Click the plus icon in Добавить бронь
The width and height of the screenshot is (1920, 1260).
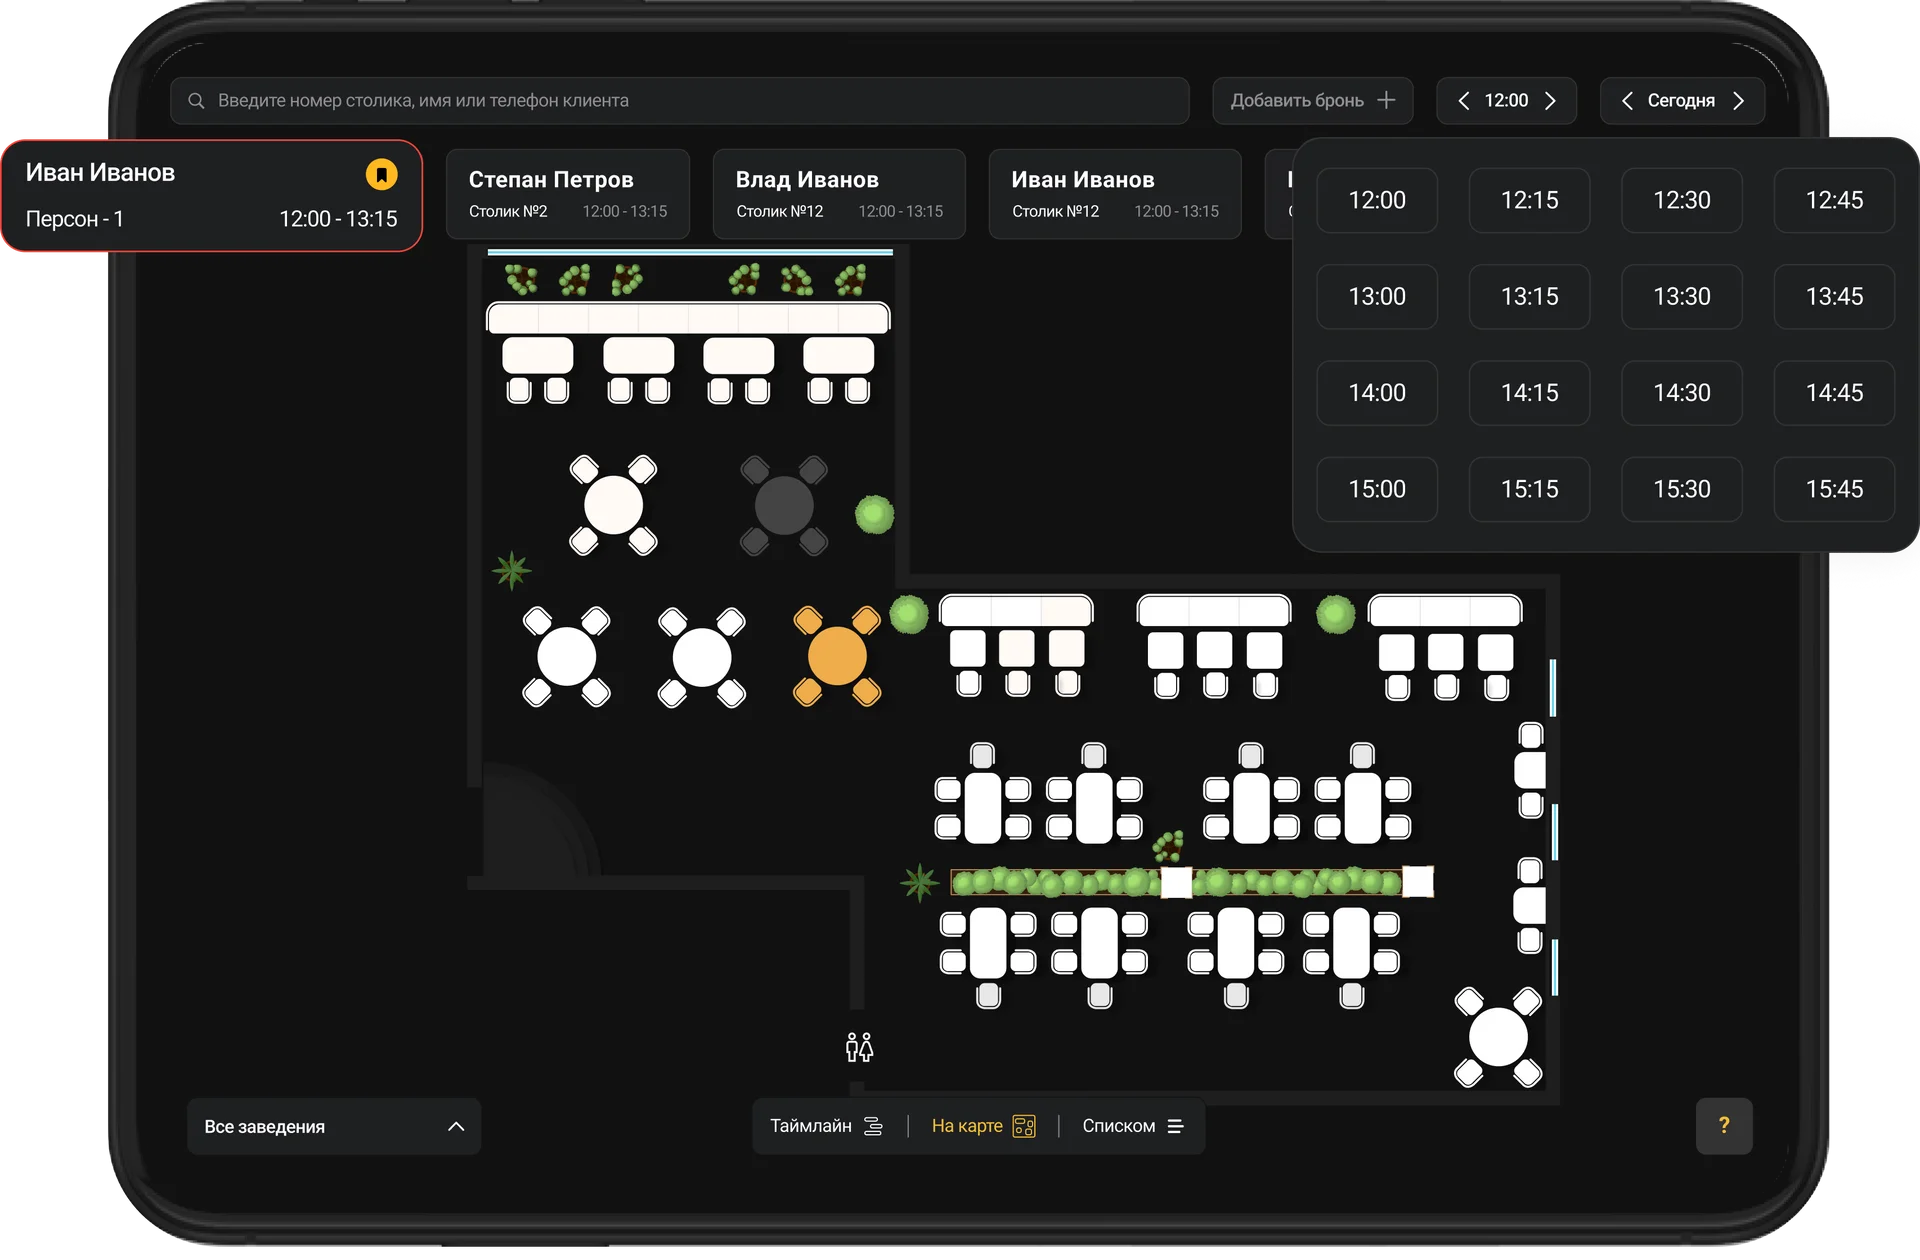(x=1386, y=100)
